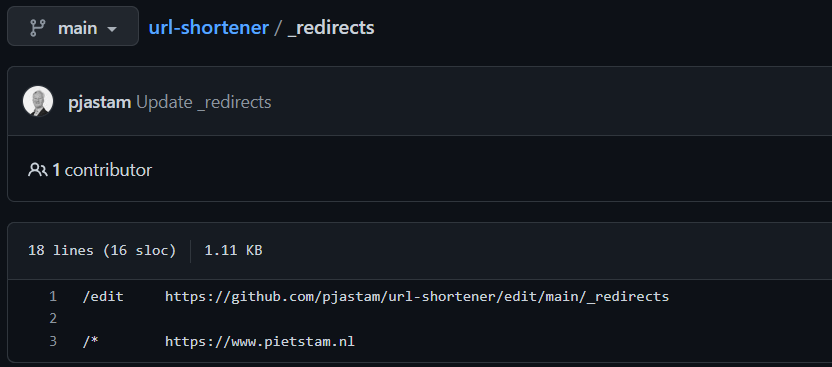832x367 pixels.
Task: Click the slash separator in the breadcrumb
Action: (278, 28)
